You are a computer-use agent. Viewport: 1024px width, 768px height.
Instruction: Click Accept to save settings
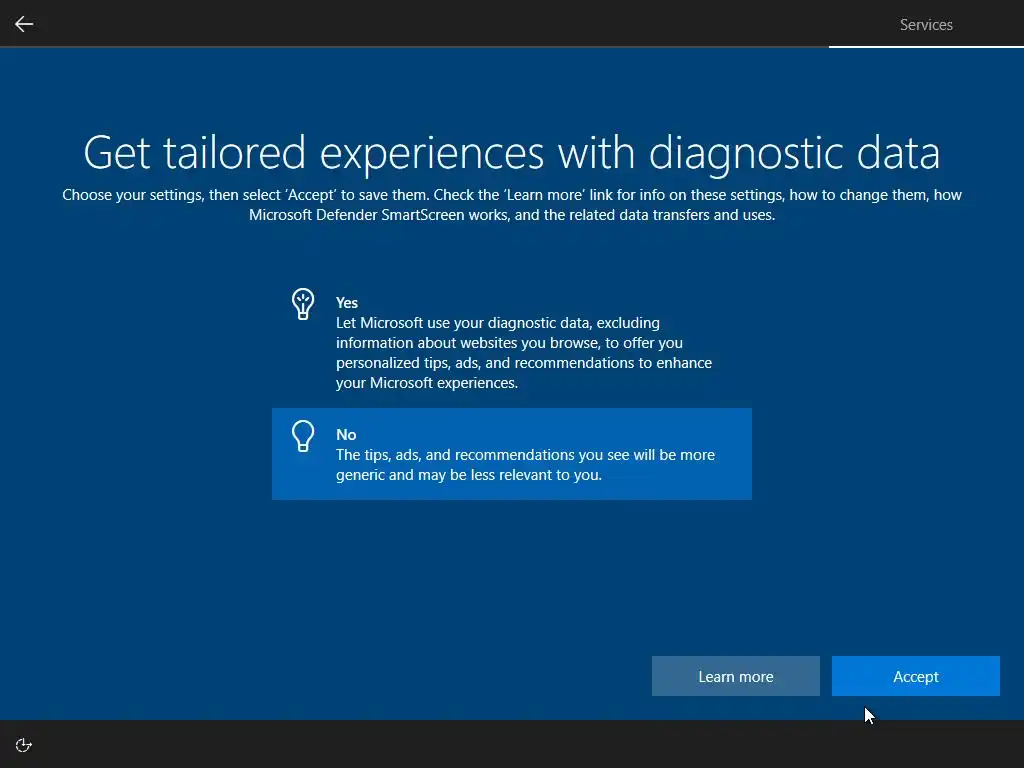pyautogui.click(x=916, y=676)
